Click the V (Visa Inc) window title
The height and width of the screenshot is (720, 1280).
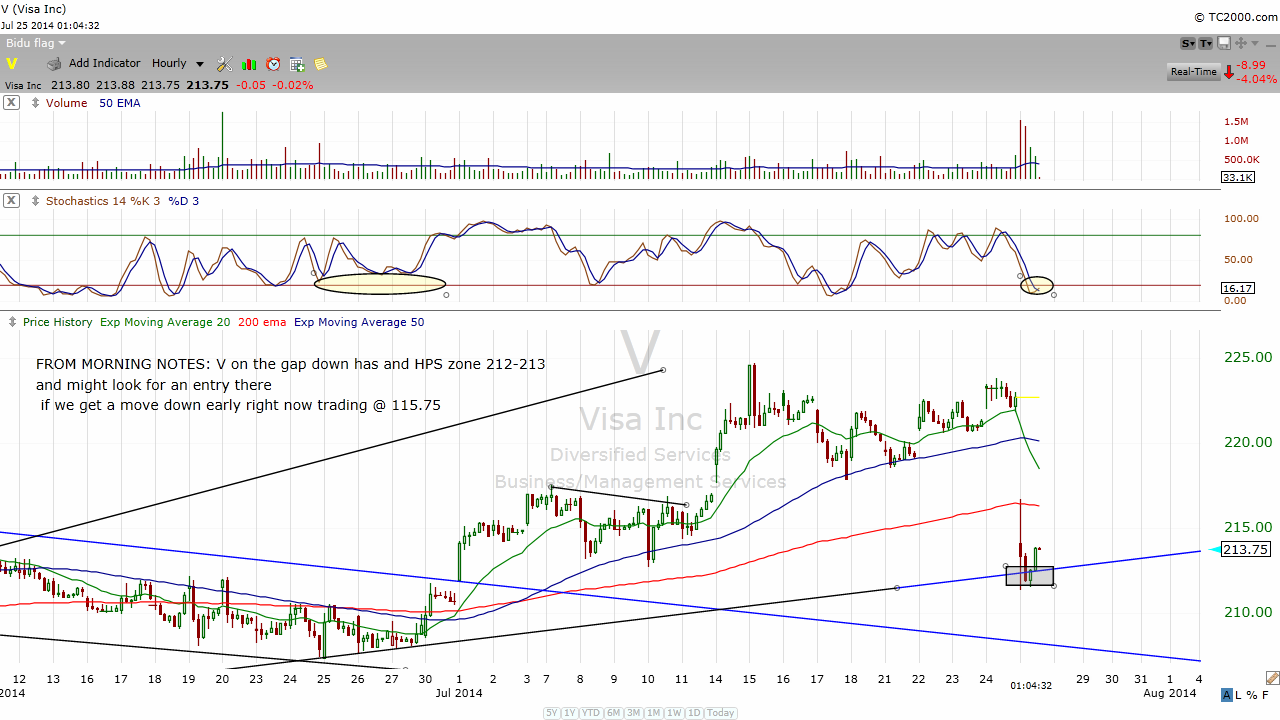tap(33, 9)
